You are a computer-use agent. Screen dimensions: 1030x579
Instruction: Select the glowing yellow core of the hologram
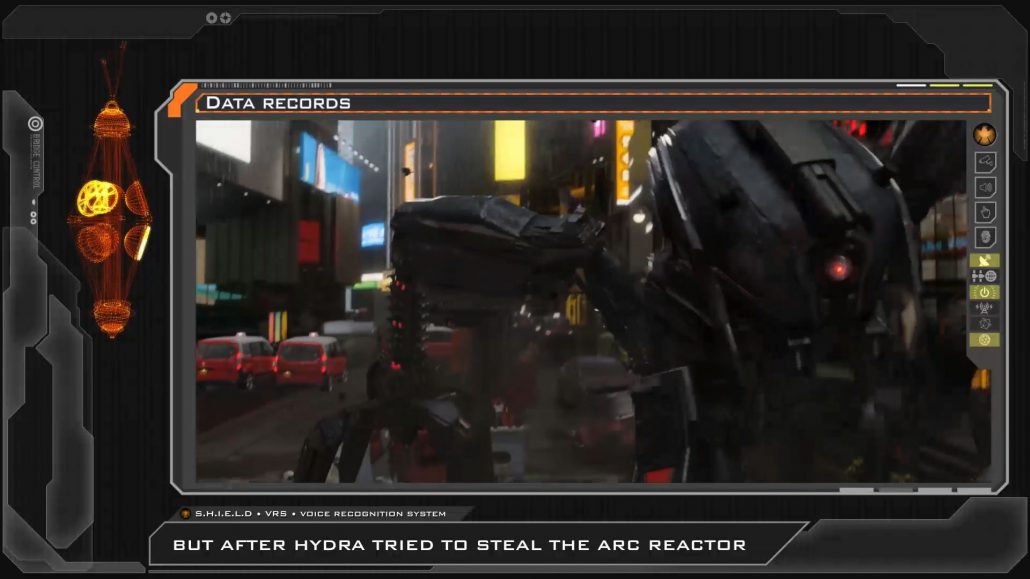97,198
